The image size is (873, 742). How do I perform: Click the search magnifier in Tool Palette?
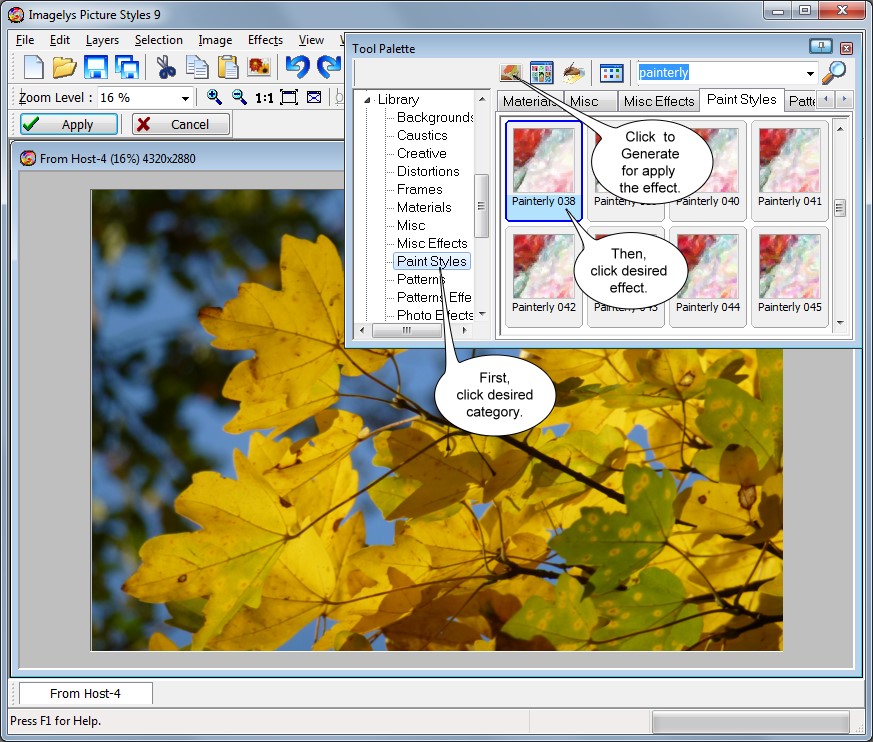coord(834,72)
